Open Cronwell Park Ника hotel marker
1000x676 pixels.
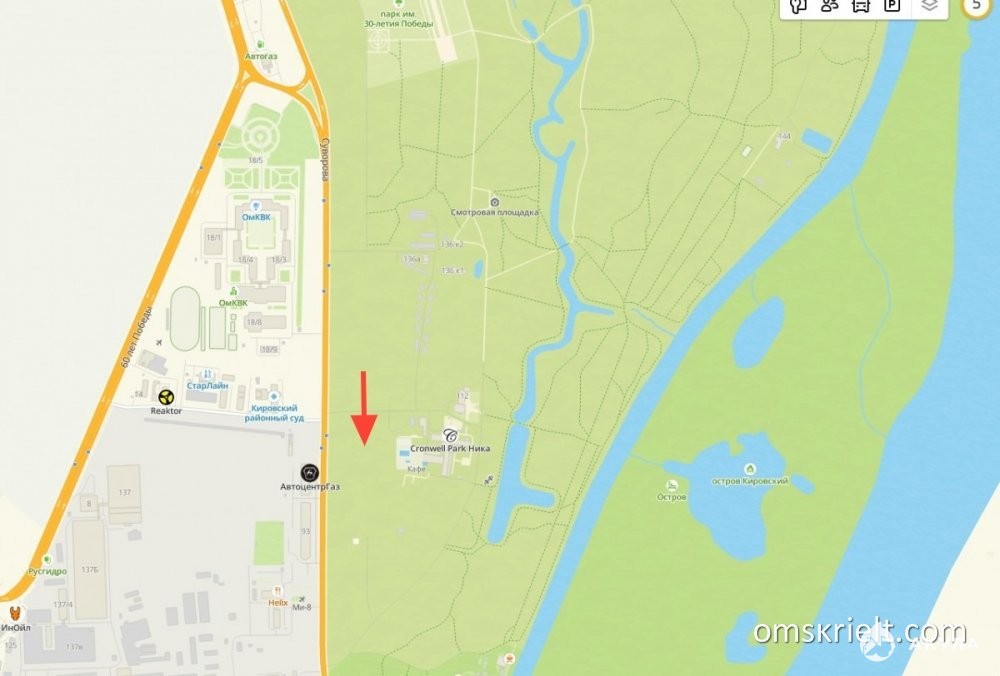(450, 436)
